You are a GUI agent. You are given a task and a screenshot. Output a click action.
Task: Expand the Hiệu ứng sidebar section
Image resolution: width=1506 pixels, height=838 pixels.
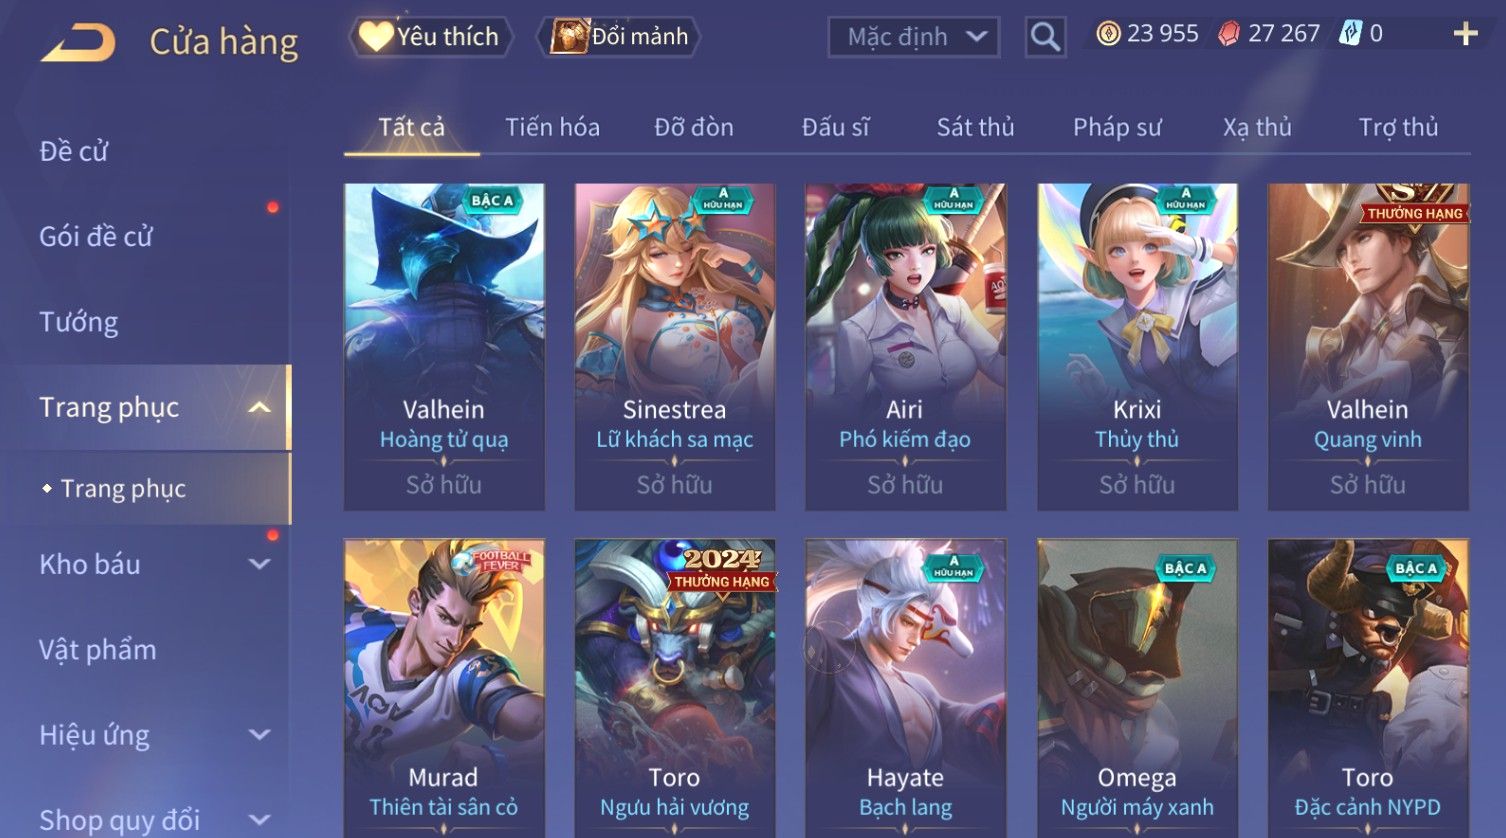259,735
